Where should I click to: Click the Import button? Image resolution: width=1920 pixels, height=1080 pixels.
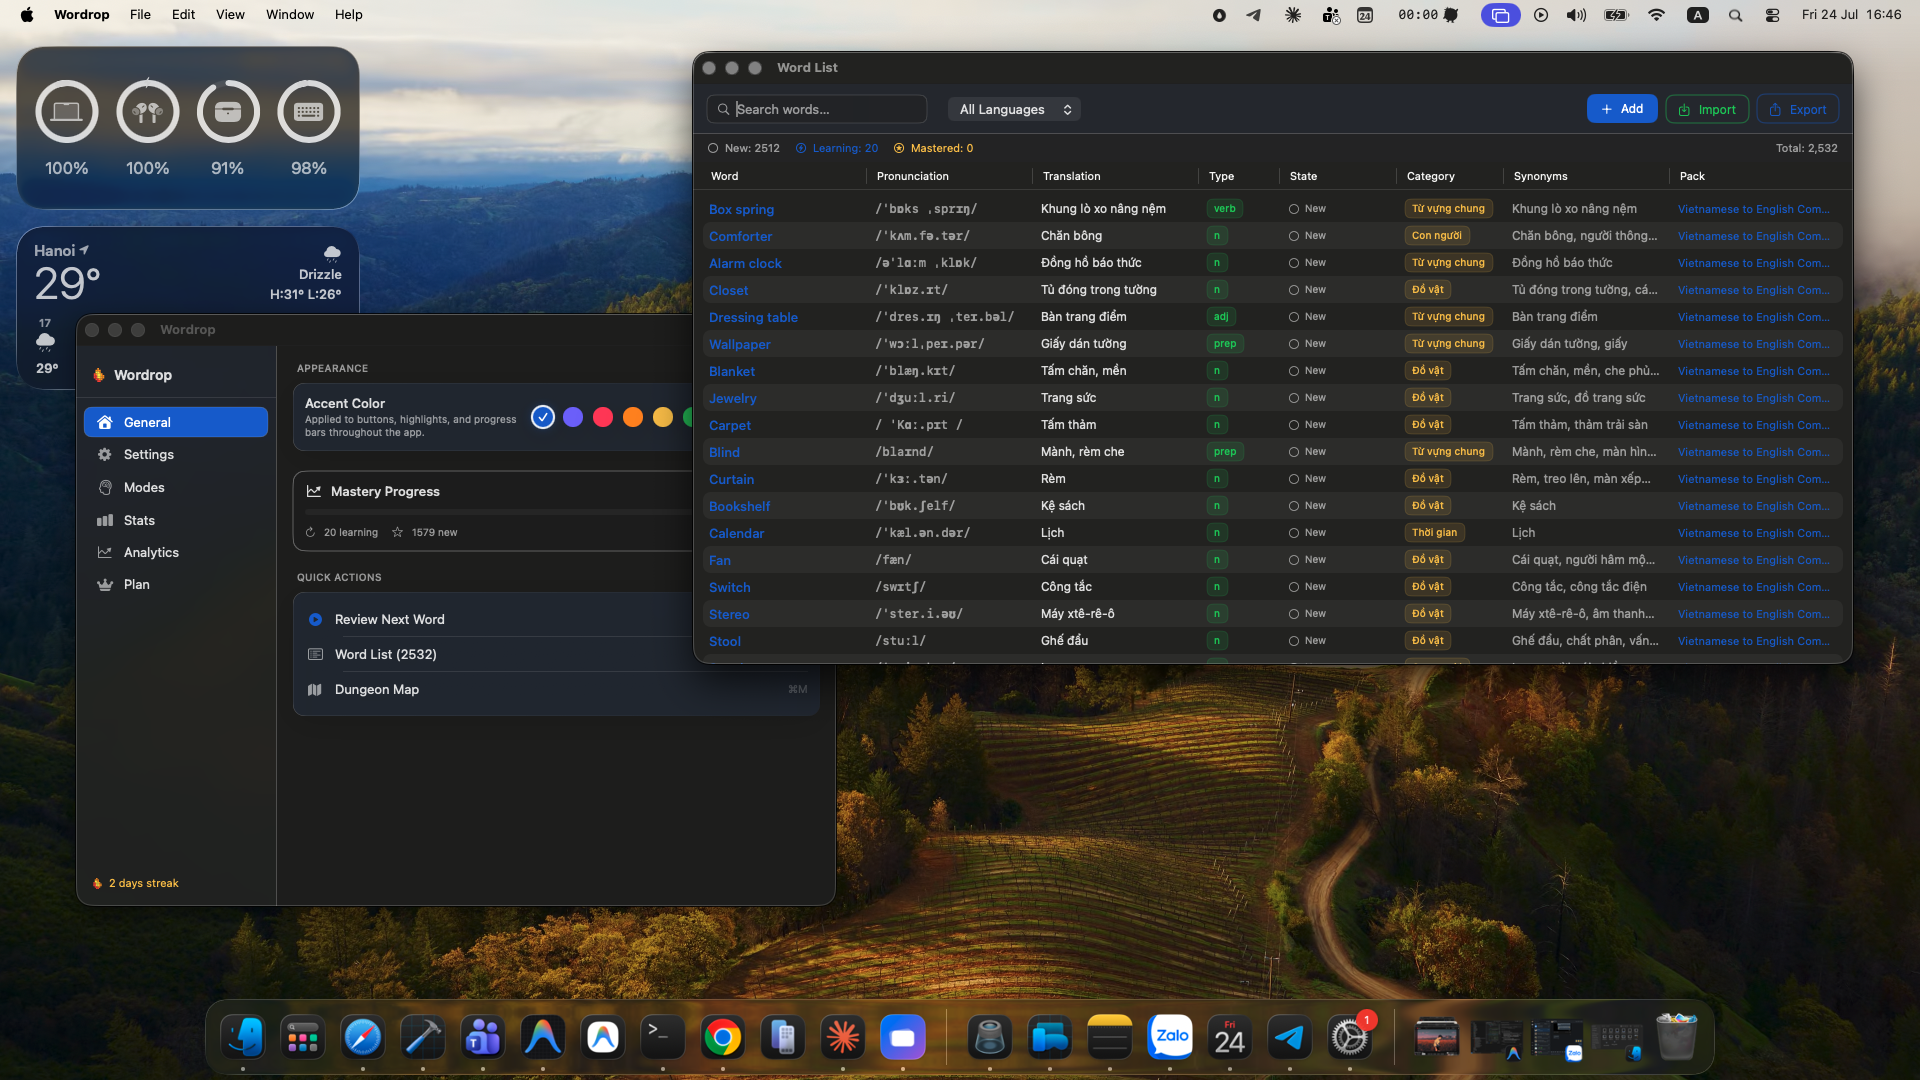[x=1707, y=109]
